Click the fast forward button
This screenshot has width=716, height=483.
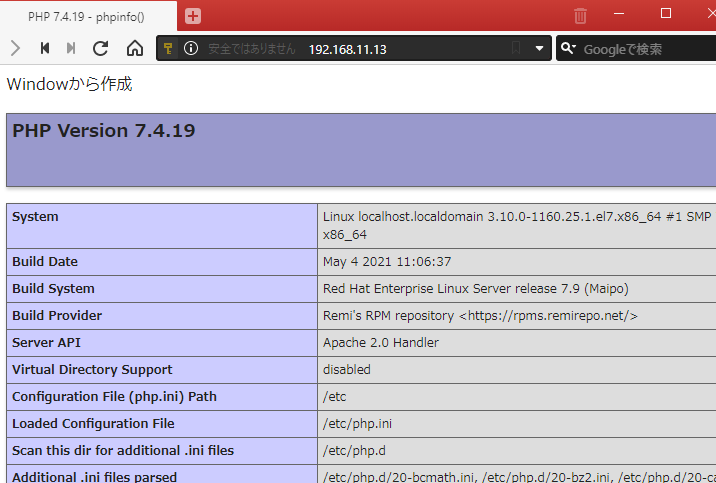[71, 48]
